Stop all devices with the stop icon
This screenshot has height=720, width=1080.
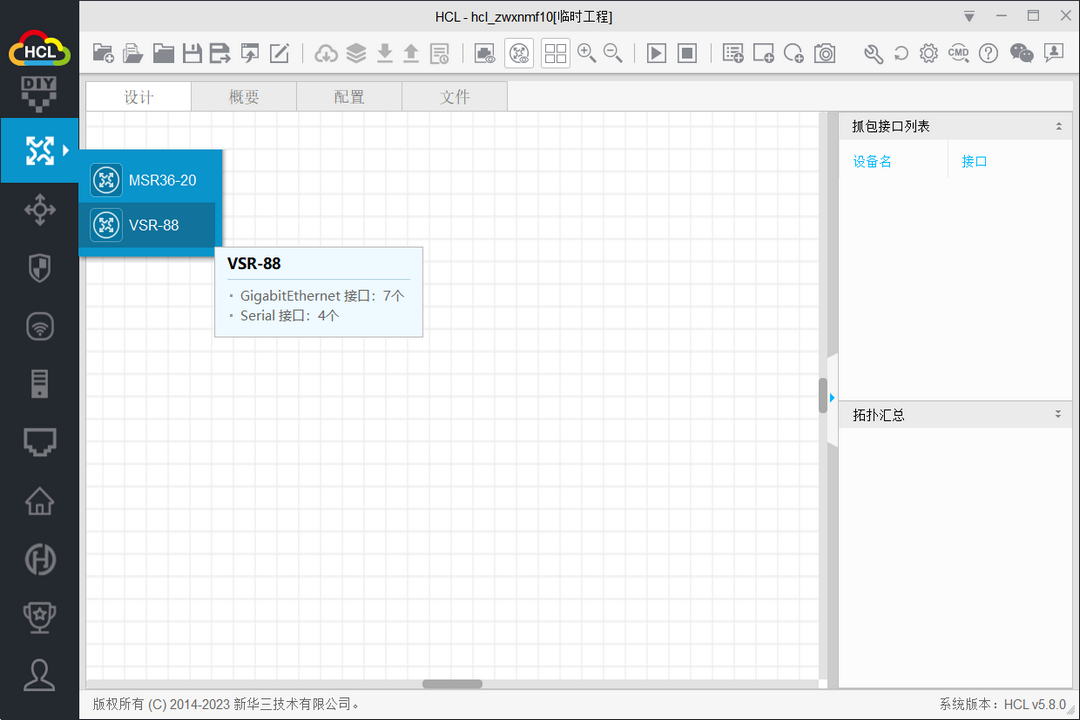[687, 53]
